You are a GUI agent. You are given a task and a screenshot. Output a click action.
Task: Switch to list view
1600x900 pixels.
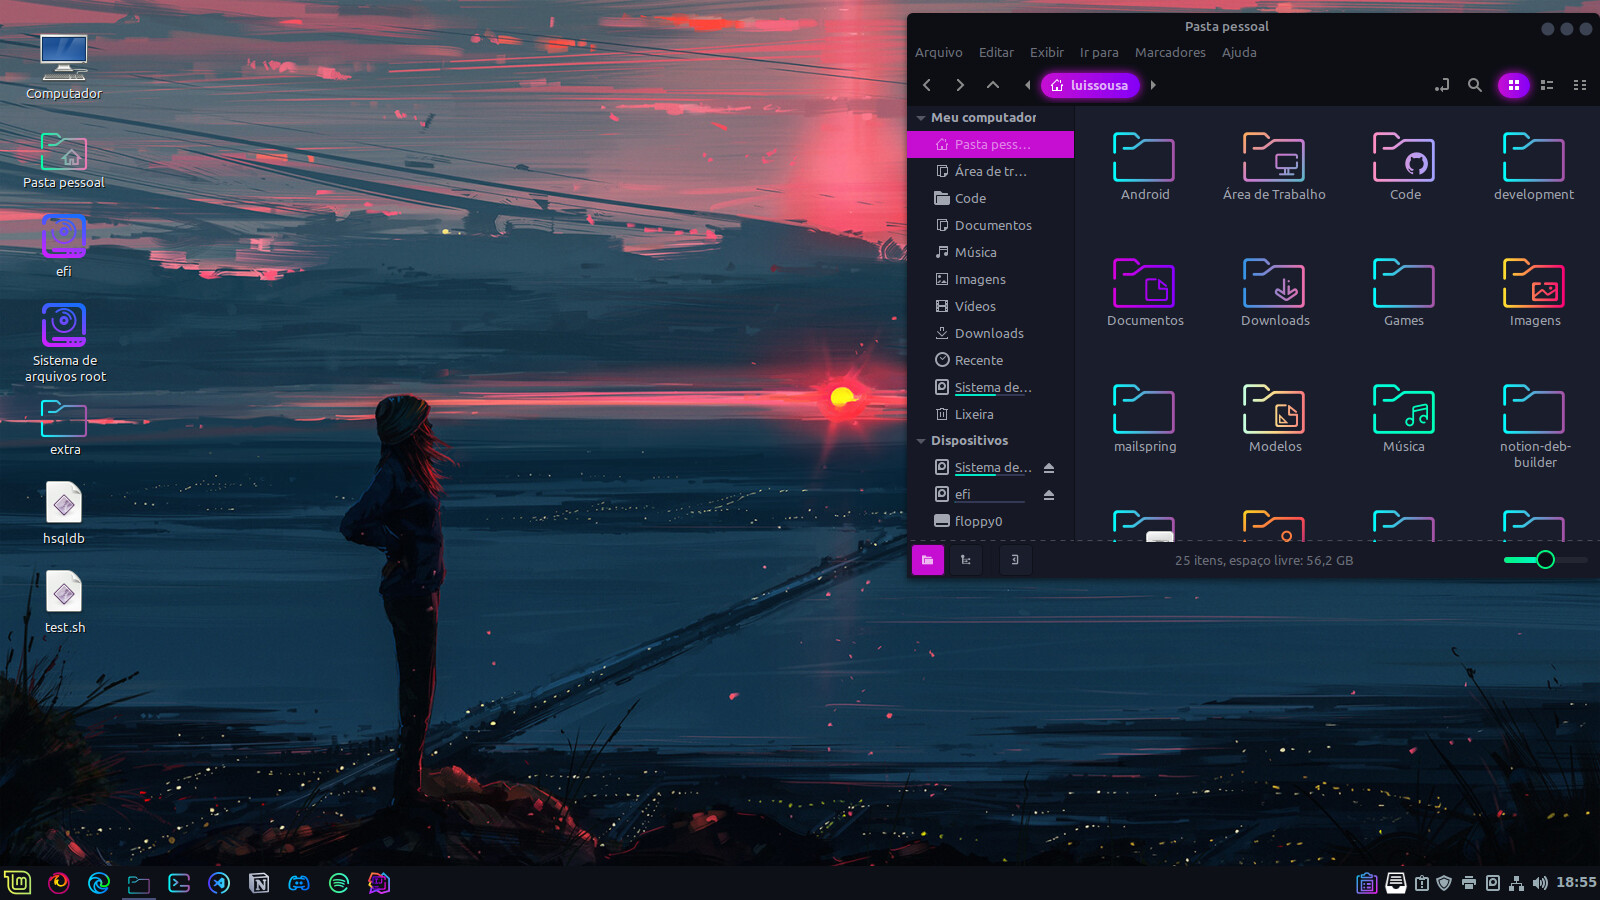point(1547,85)
